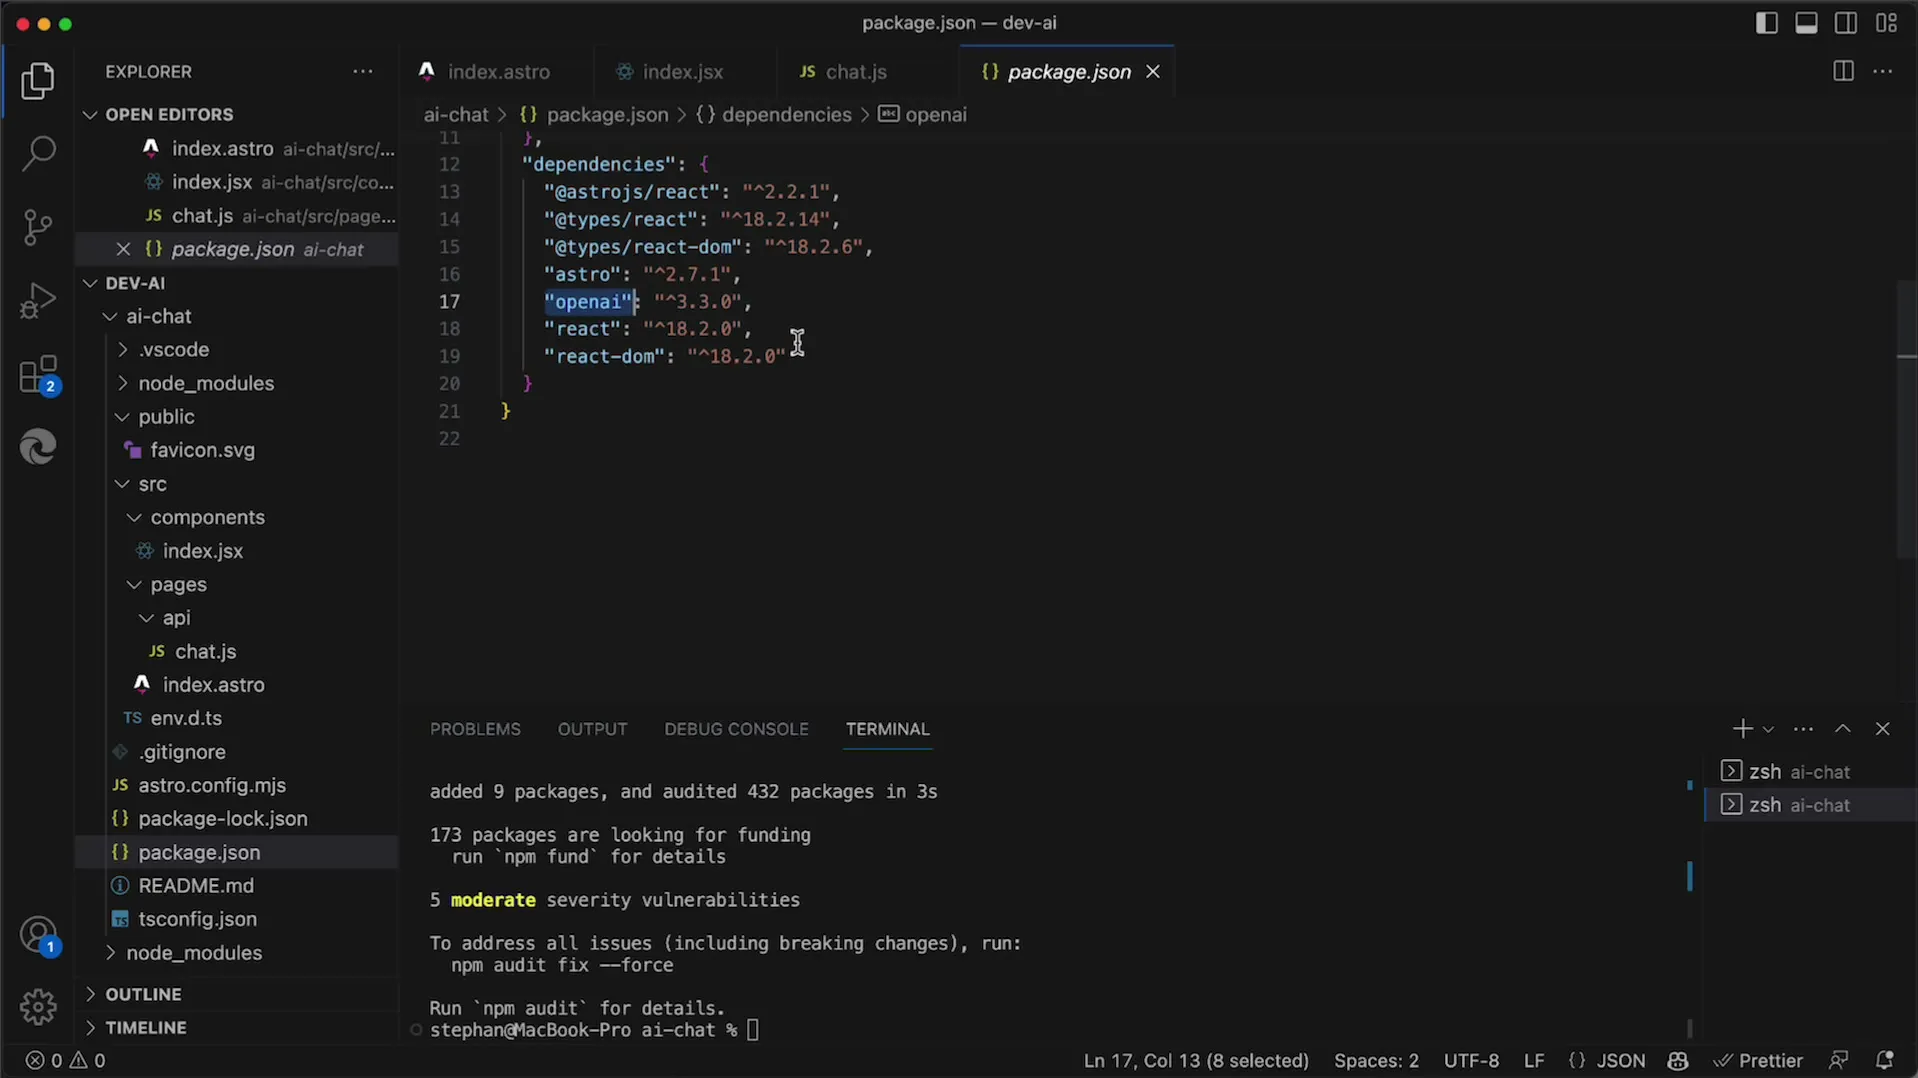Close the package.json editor tab

tap(1153, 72)
